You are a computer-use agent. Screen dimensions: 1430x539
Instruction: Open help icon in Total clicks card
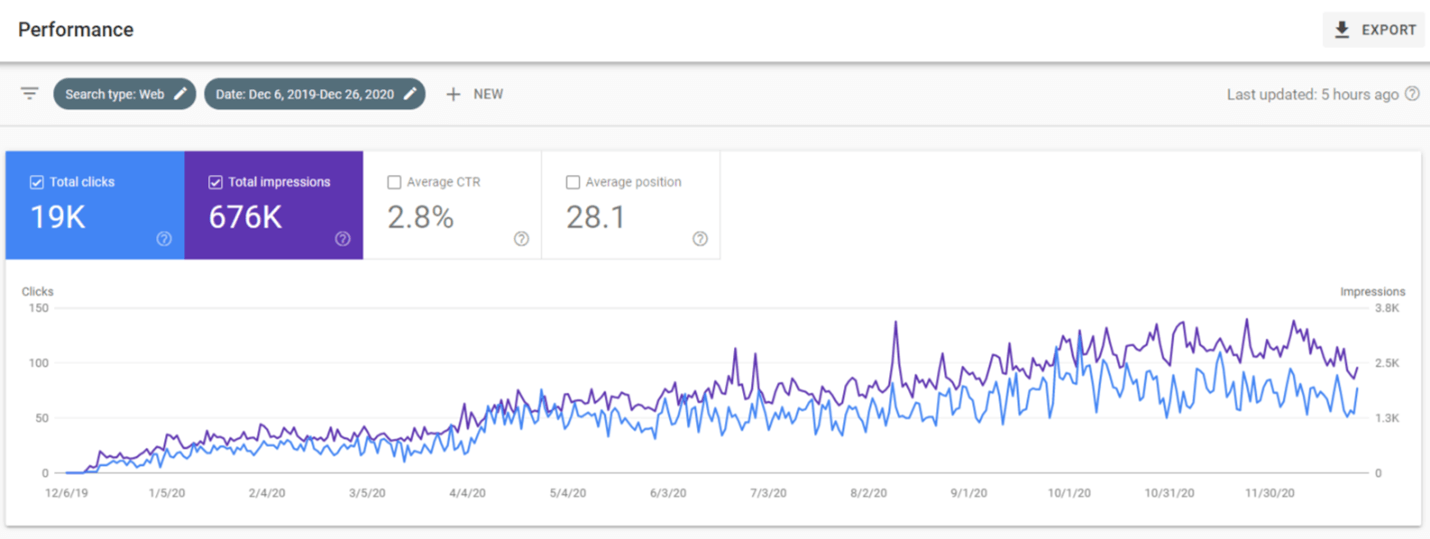pos(164,239)
